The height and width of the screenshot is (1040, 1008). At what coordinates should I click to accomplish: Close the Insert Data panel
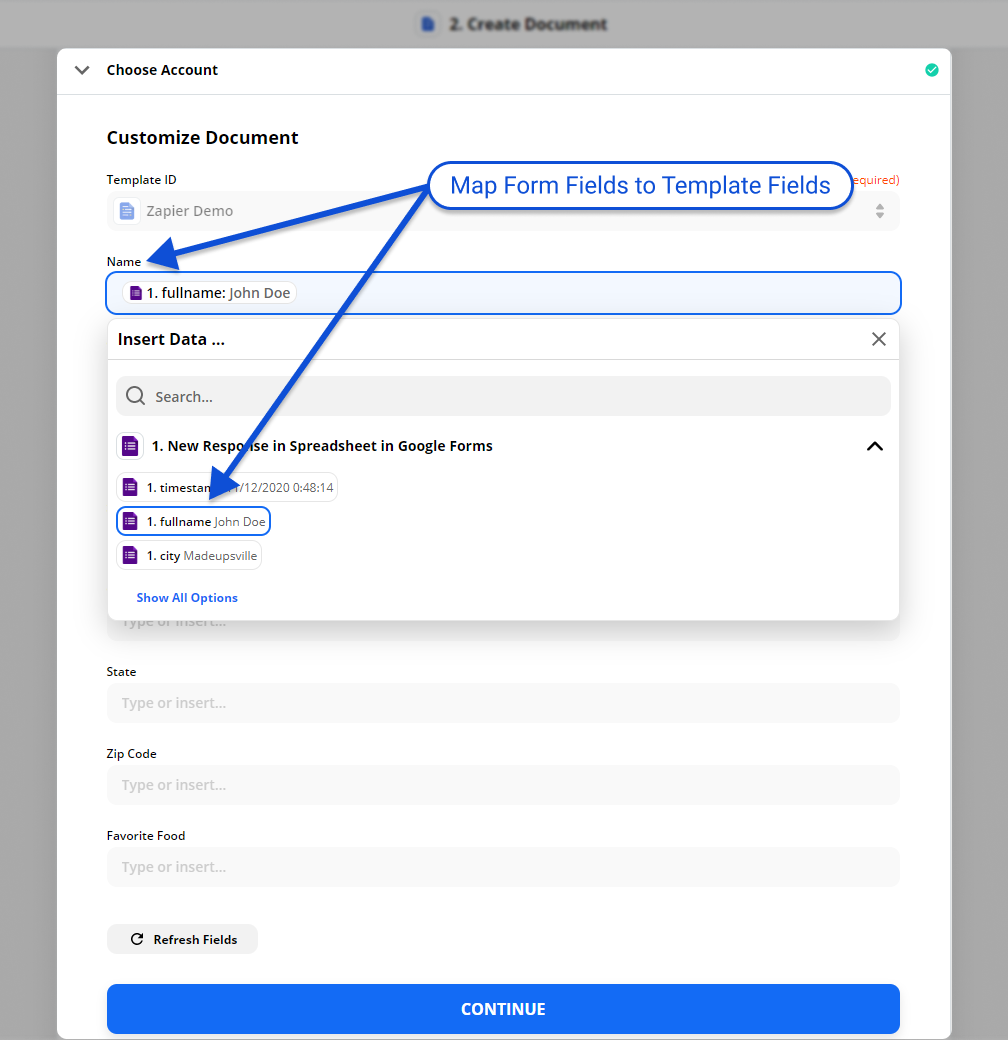coord(878,339)
